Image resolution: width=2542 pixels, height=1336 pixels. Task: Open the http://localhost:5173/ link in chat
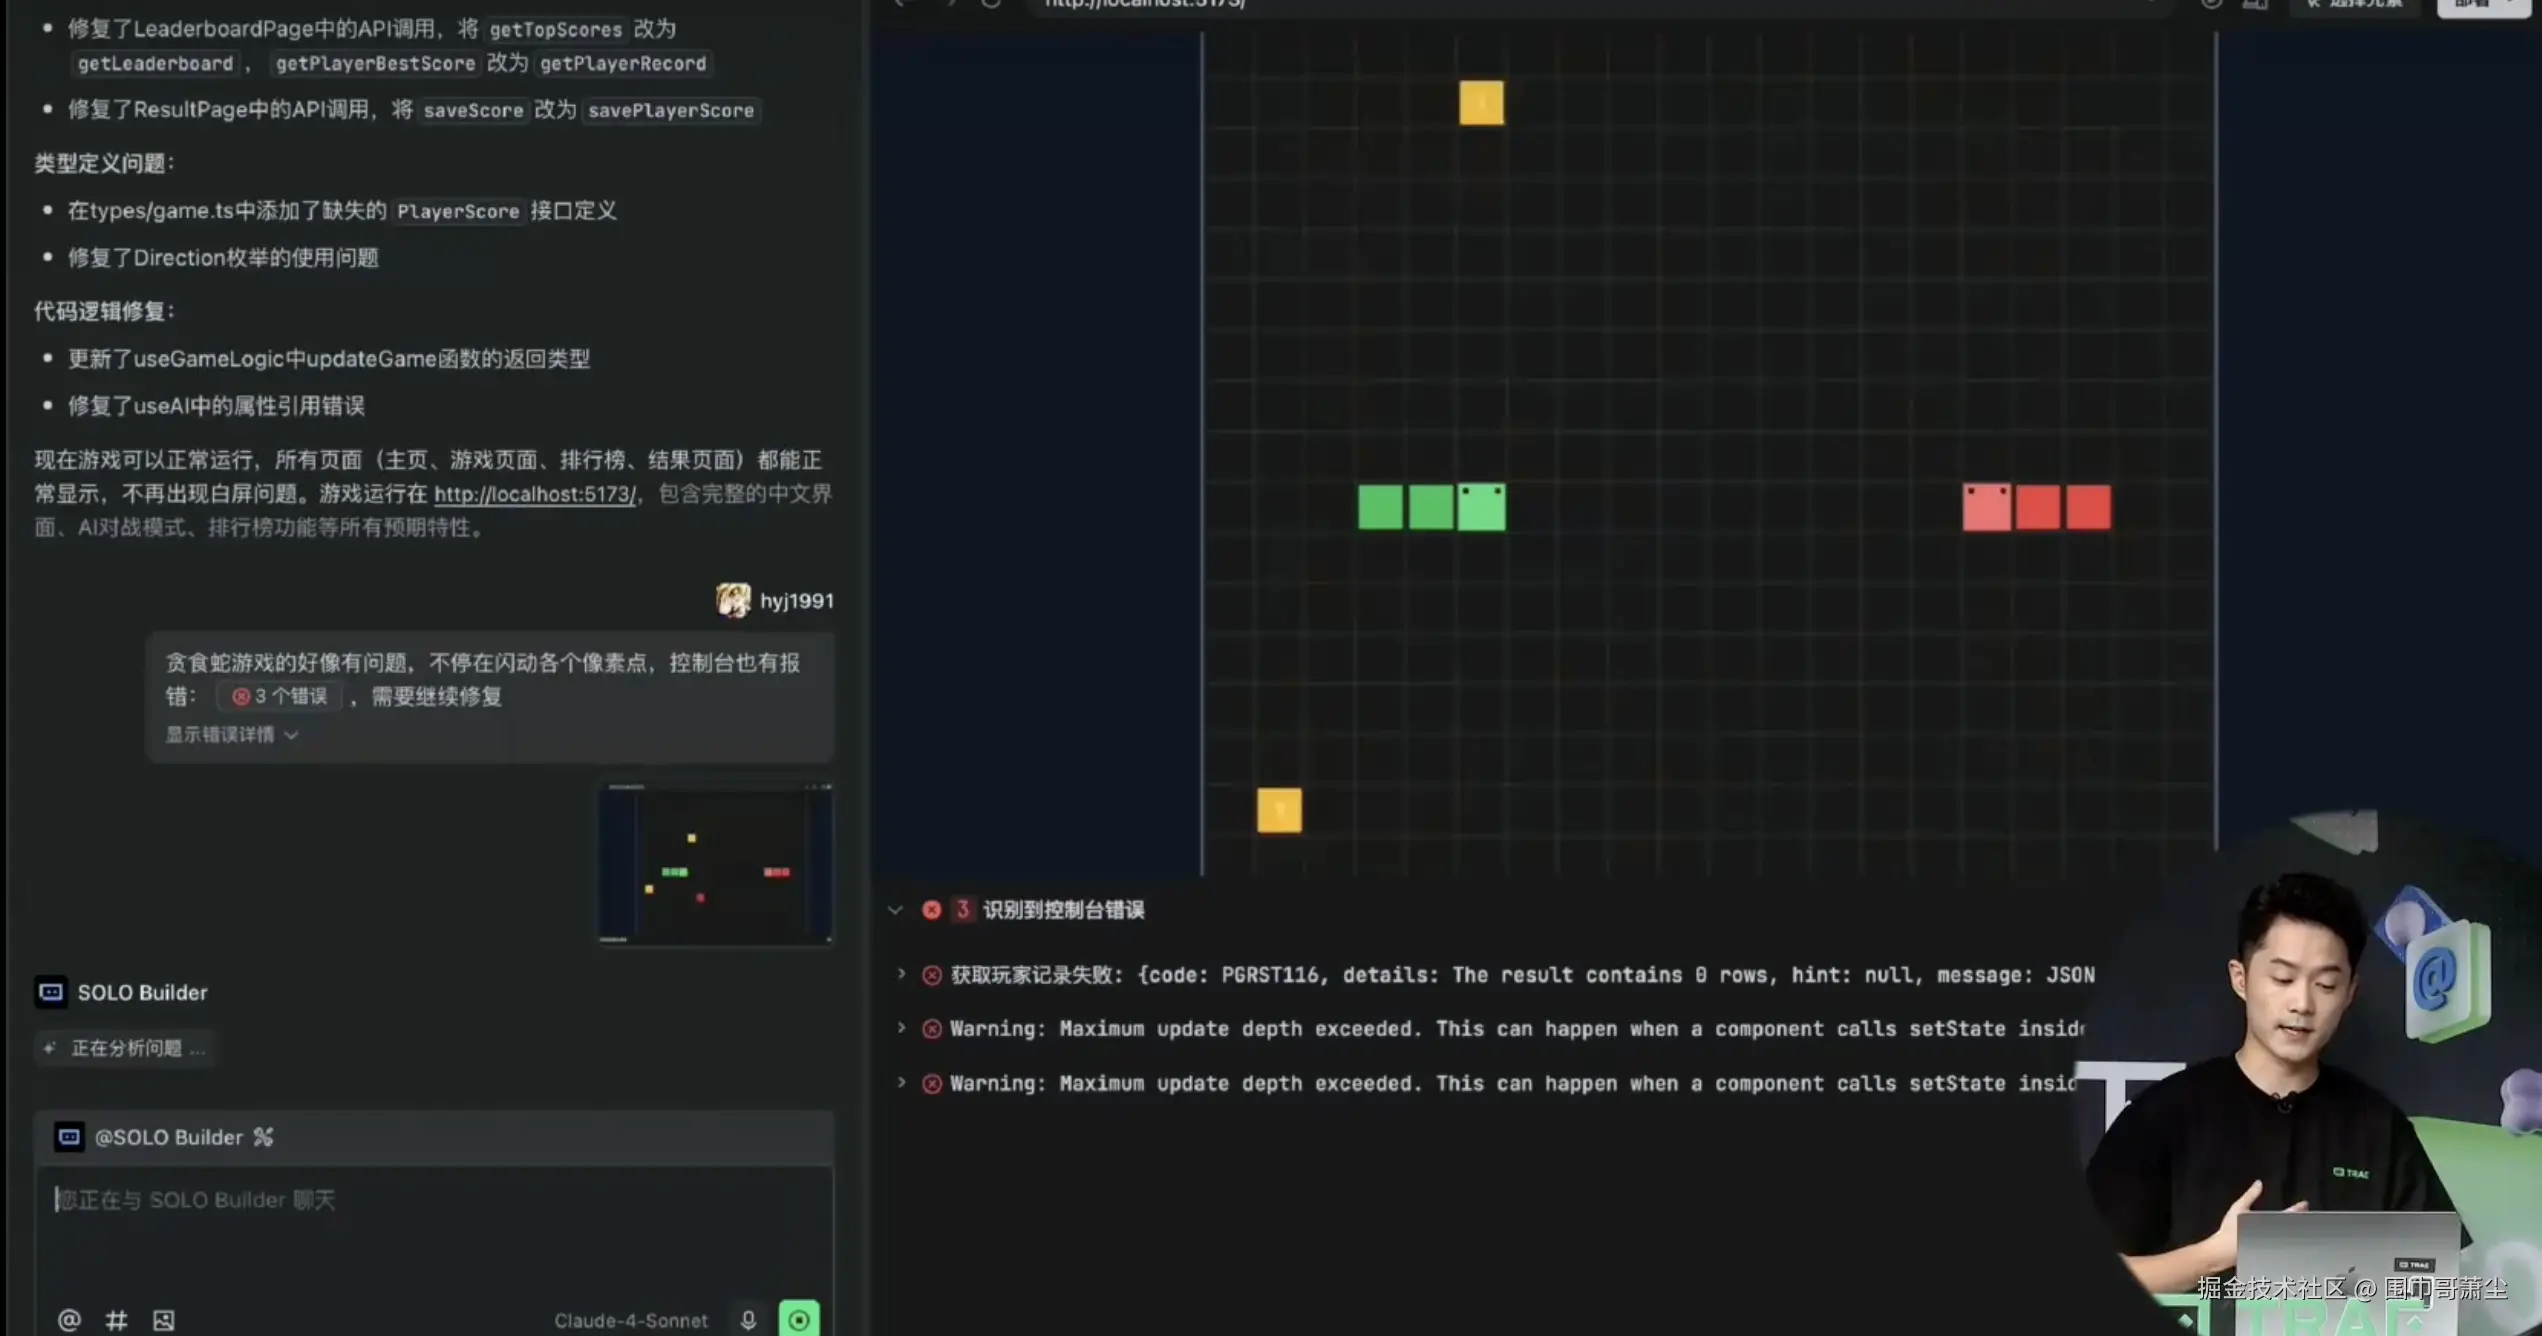[x=534, y=494]
